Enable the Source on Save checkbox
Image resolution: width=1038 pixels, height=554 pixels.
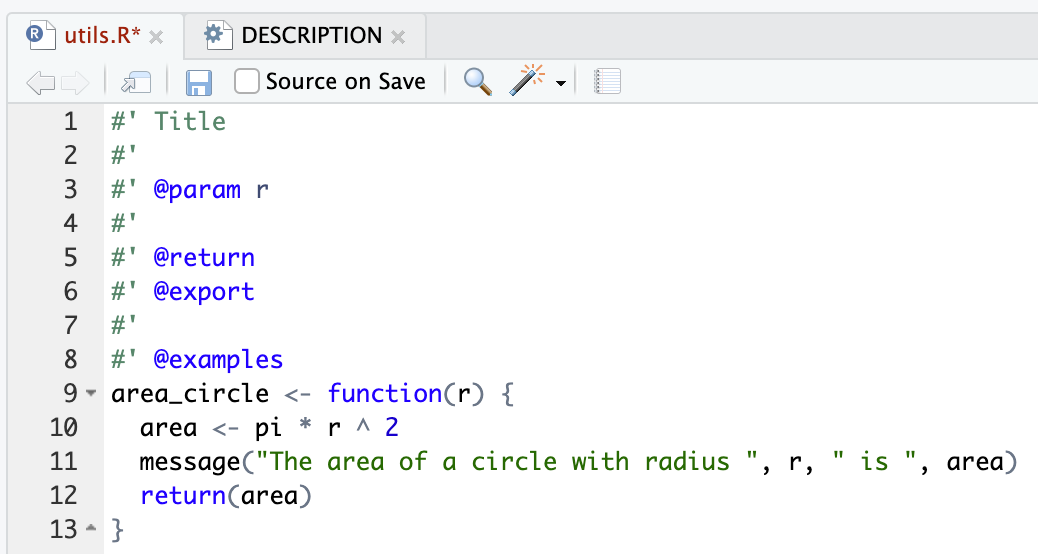(x=247, y=82)
